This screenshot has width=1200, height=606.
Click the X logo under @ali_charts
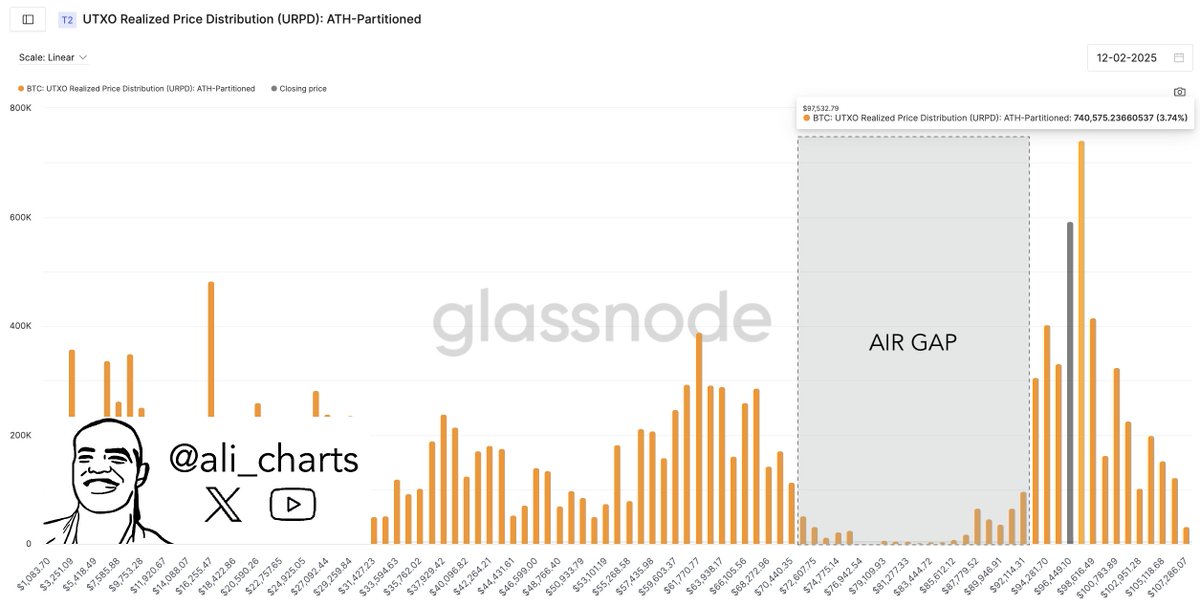[223, 504]
